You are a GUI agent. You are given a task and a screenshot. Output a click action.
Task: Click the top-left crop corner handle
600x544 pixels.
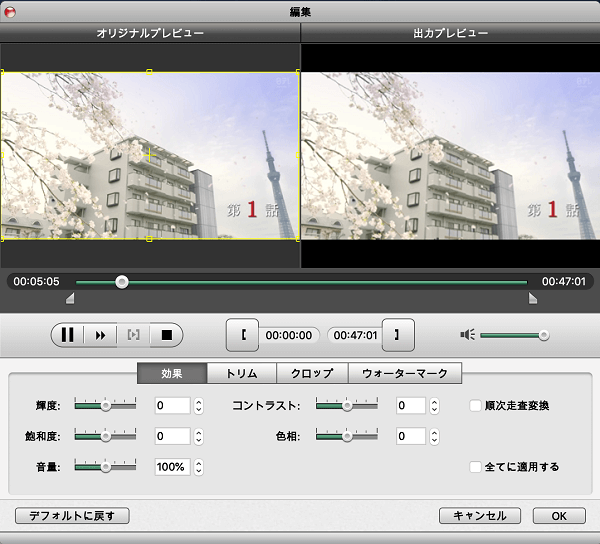(2, 72)
